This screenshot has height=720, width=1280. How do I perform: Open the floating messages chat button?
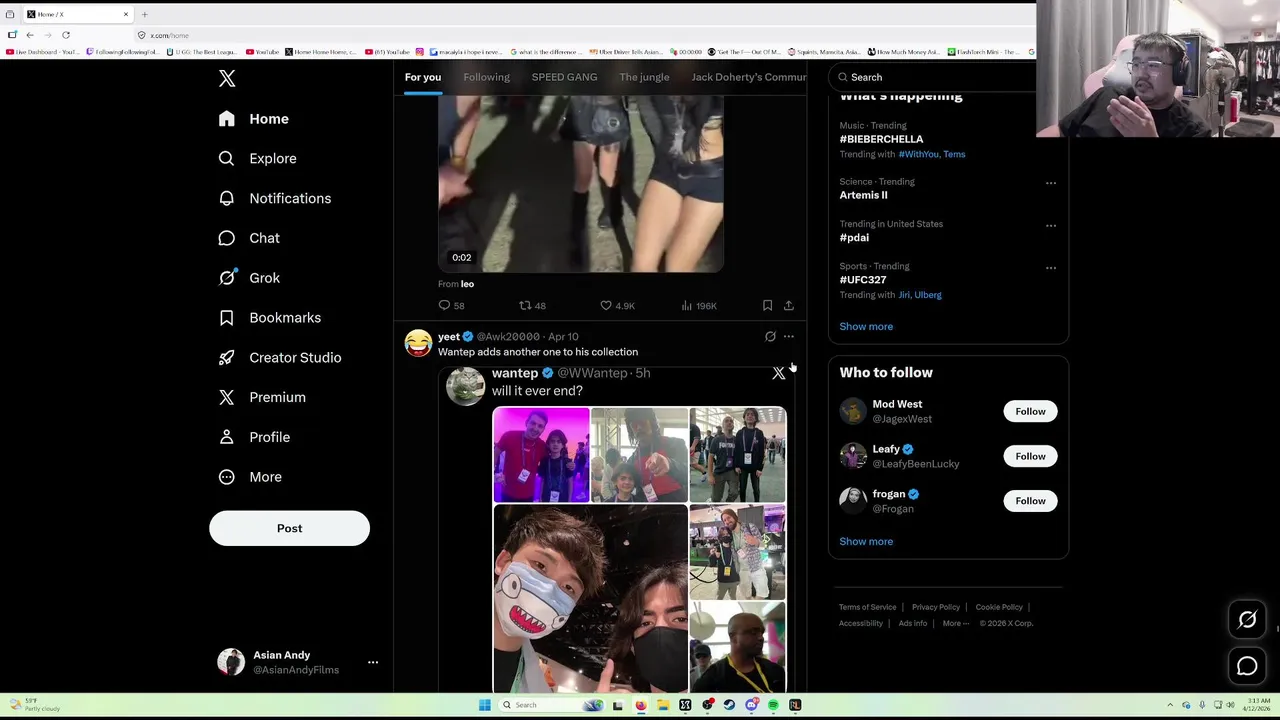(x=1247, y=666)
